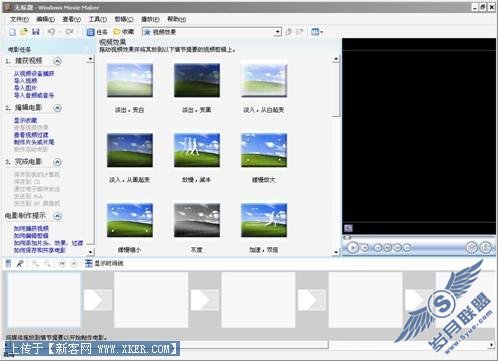Open the Views dropdown toolbar button
This screenshot has width=498, height=361.
point(317,32)
